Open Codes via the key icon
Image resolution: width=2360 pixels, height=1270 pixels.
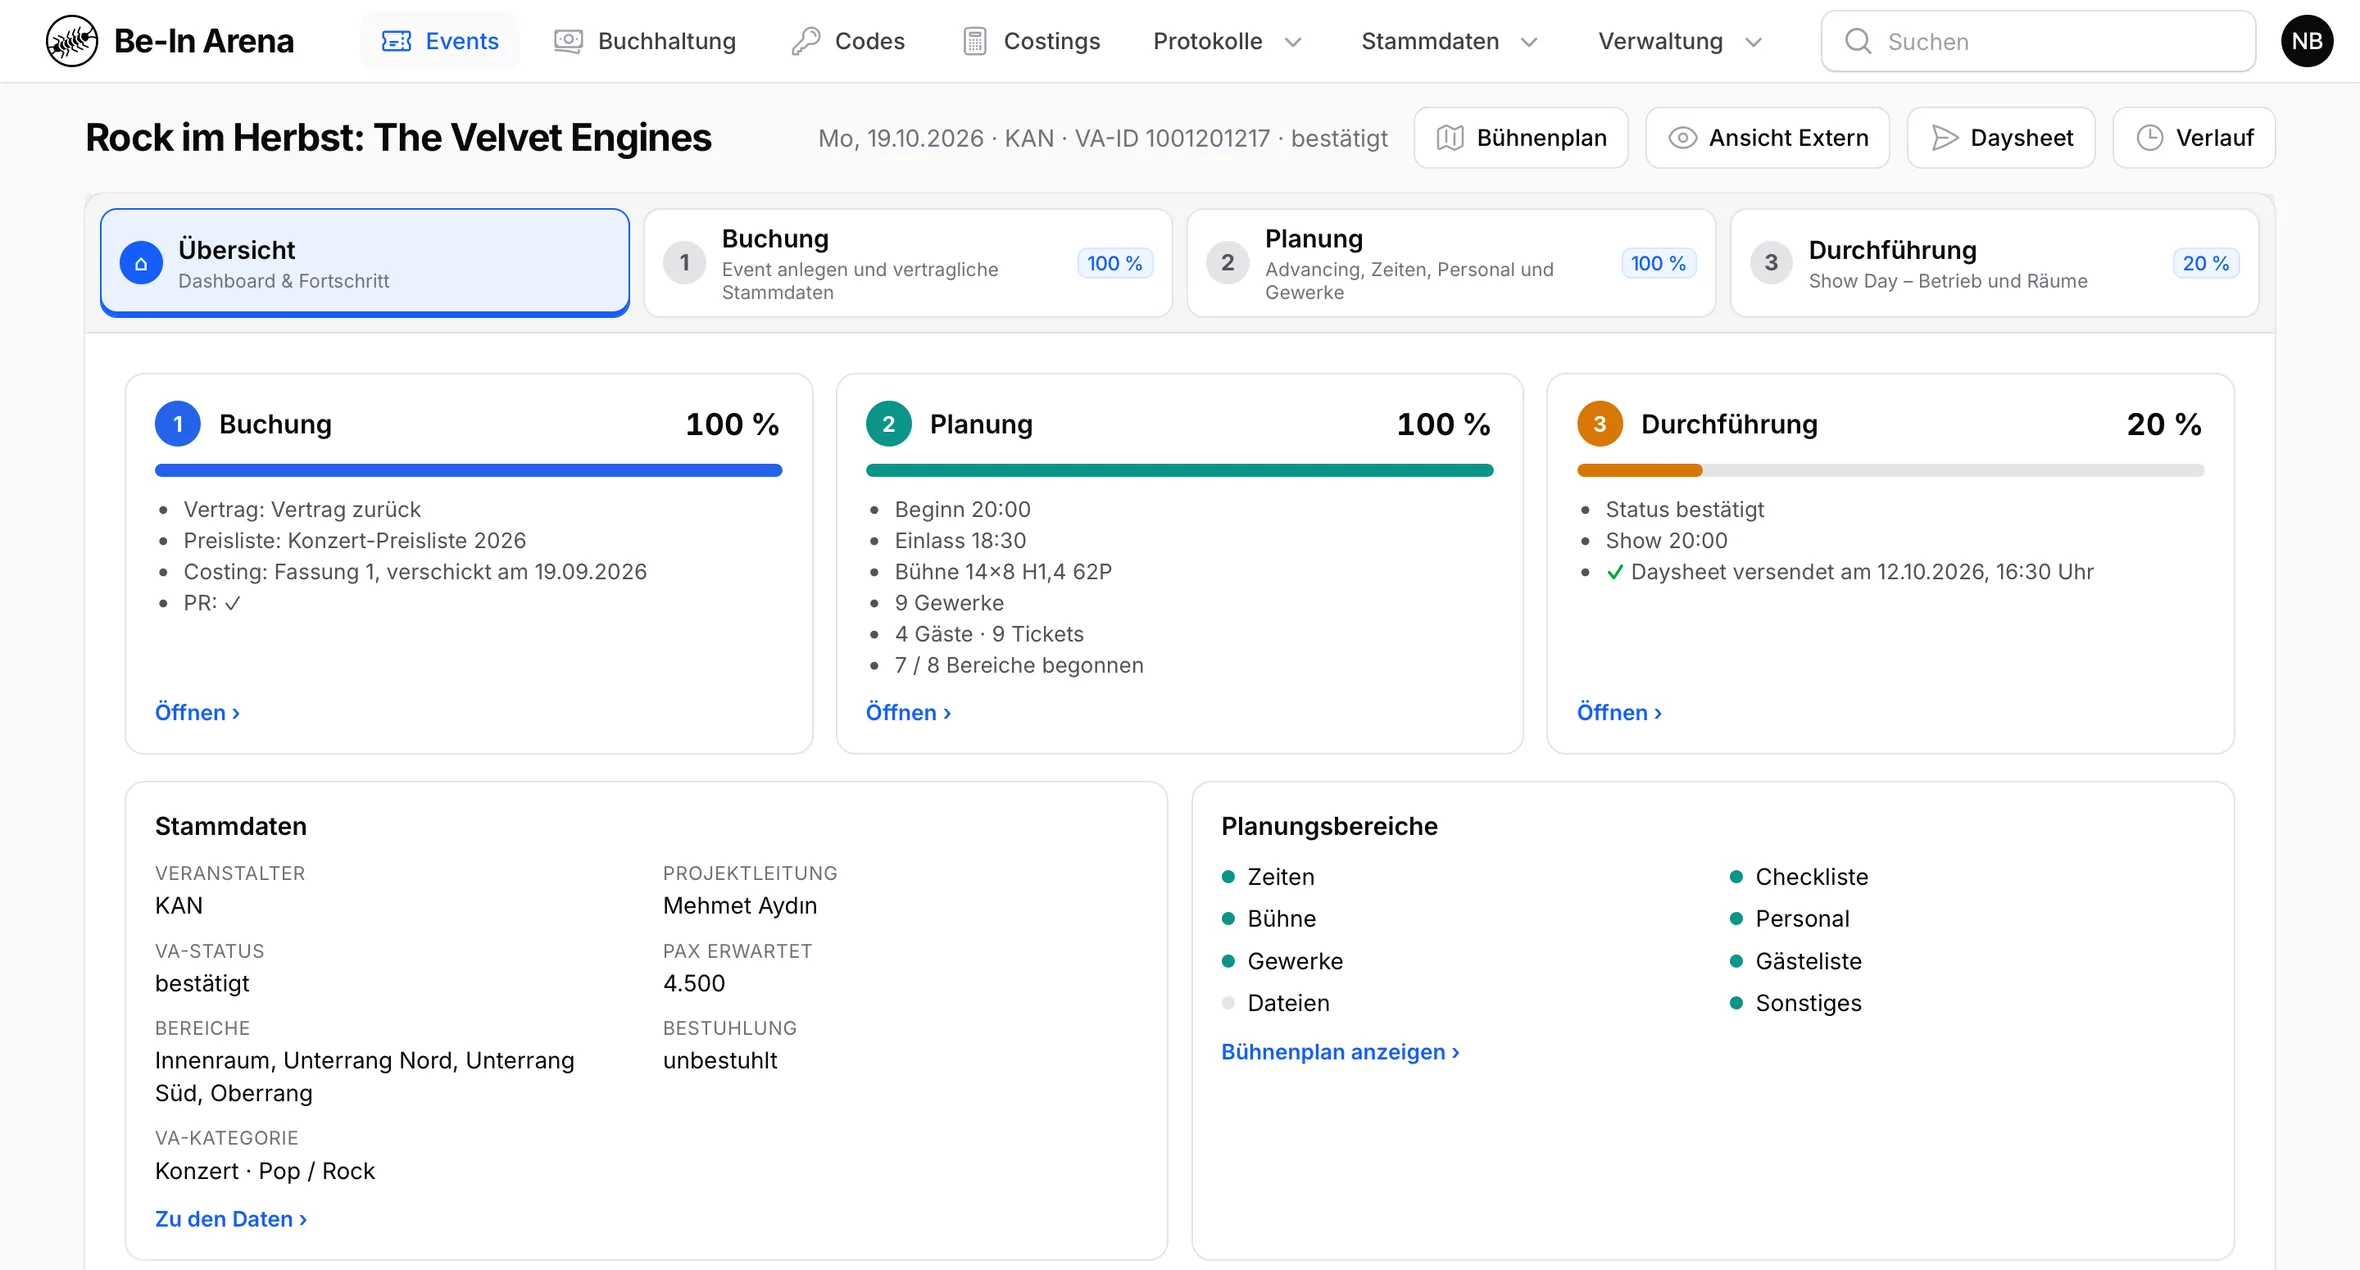(x=806, y=41)
